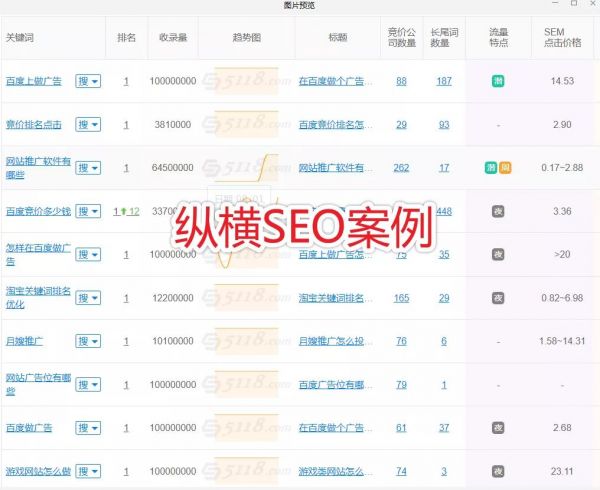This screenshot has width=600, height=490.
Task: Open the keyword link 月嫂推广
Action: pyautogui.click(x=23, y=341)
